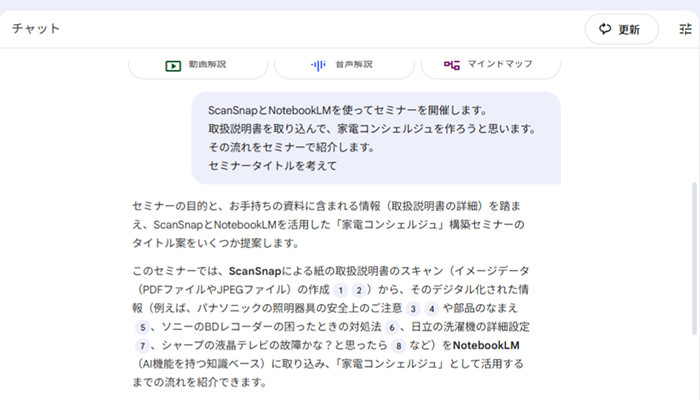700x400 pixels.
Task: Open the 動画解説 video overview button
Action: [198, 66]
